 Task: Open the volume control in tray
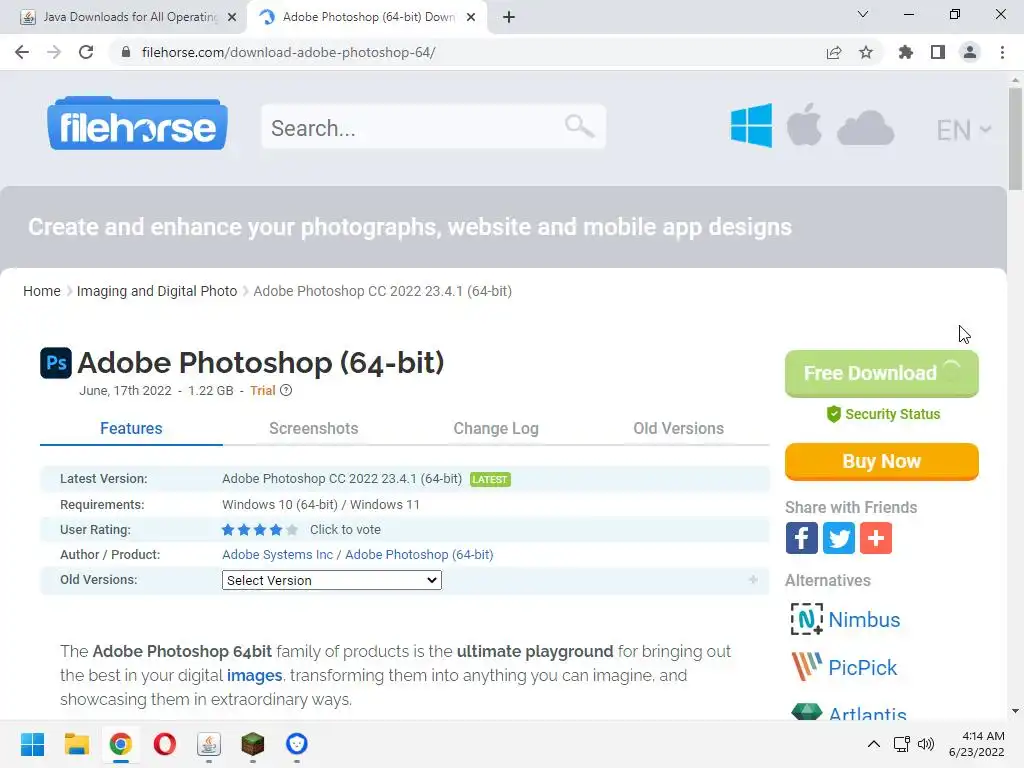(x=926, y=744)
